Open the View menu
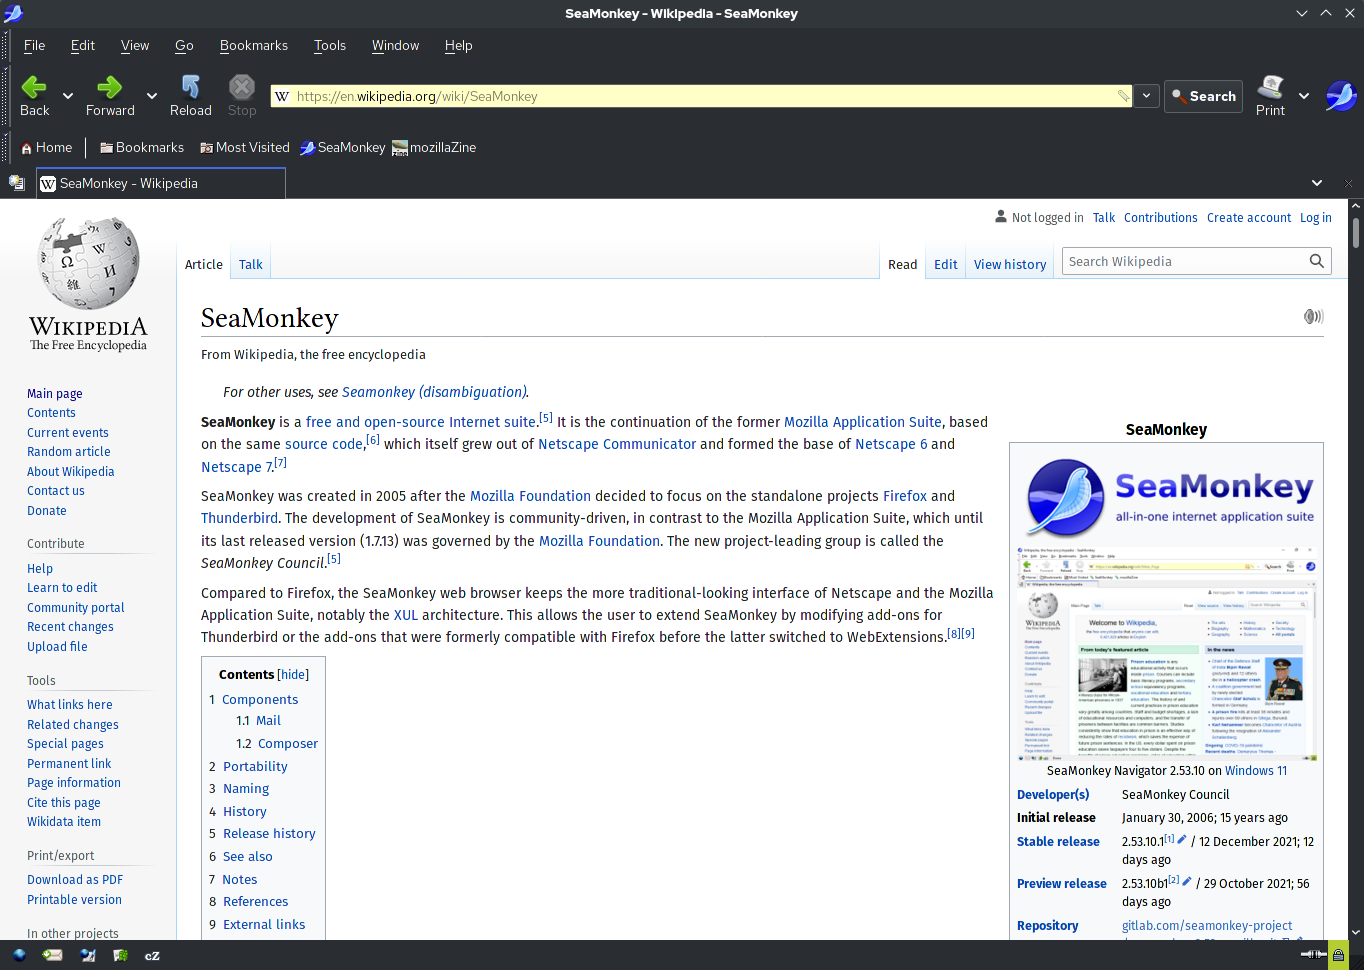Screen dimensions: 1364x970 (x=135, y=45)
